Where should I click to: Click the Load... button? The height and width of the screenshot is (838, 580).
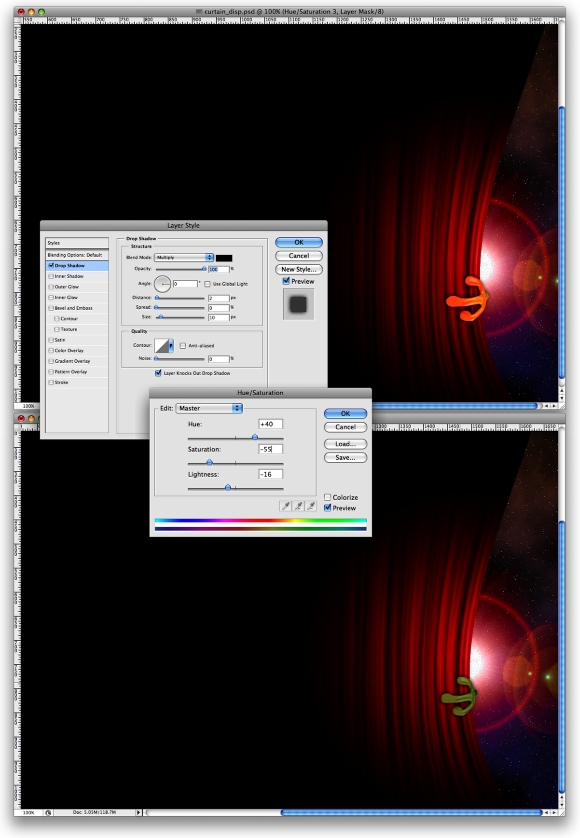pos(345,444)
